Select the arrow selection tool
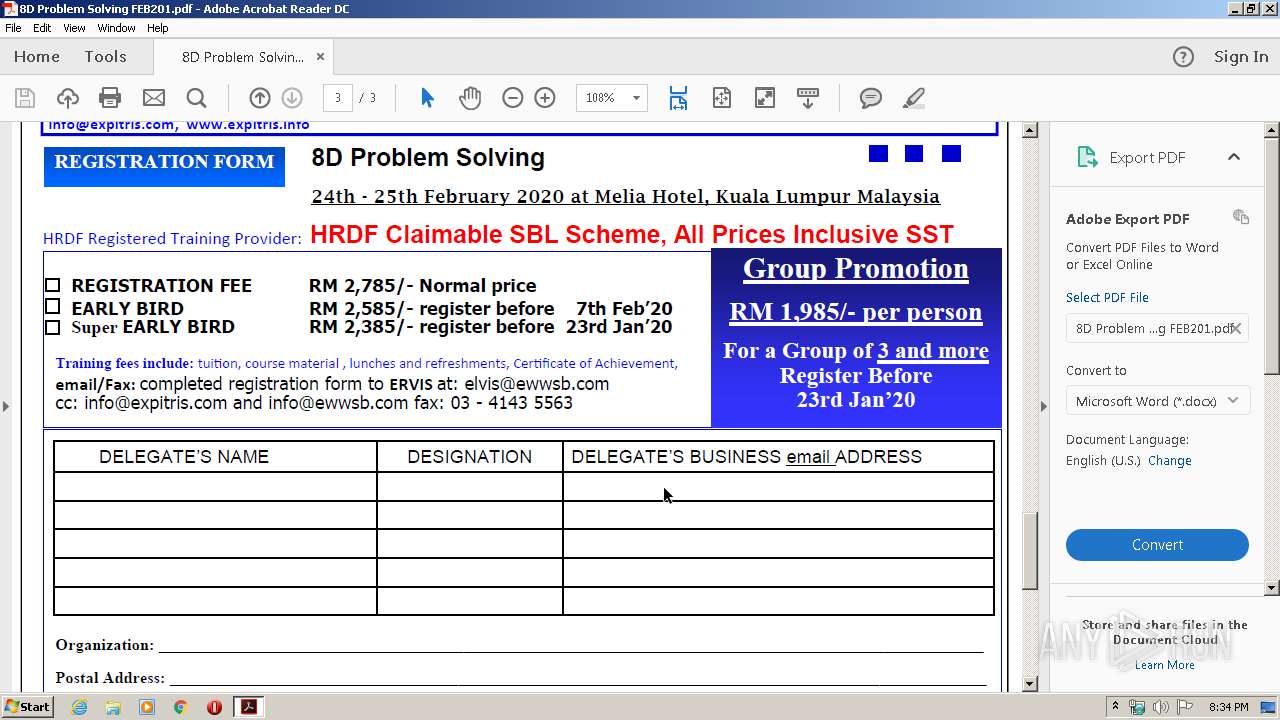1280x720 pixels. [427, 98]
